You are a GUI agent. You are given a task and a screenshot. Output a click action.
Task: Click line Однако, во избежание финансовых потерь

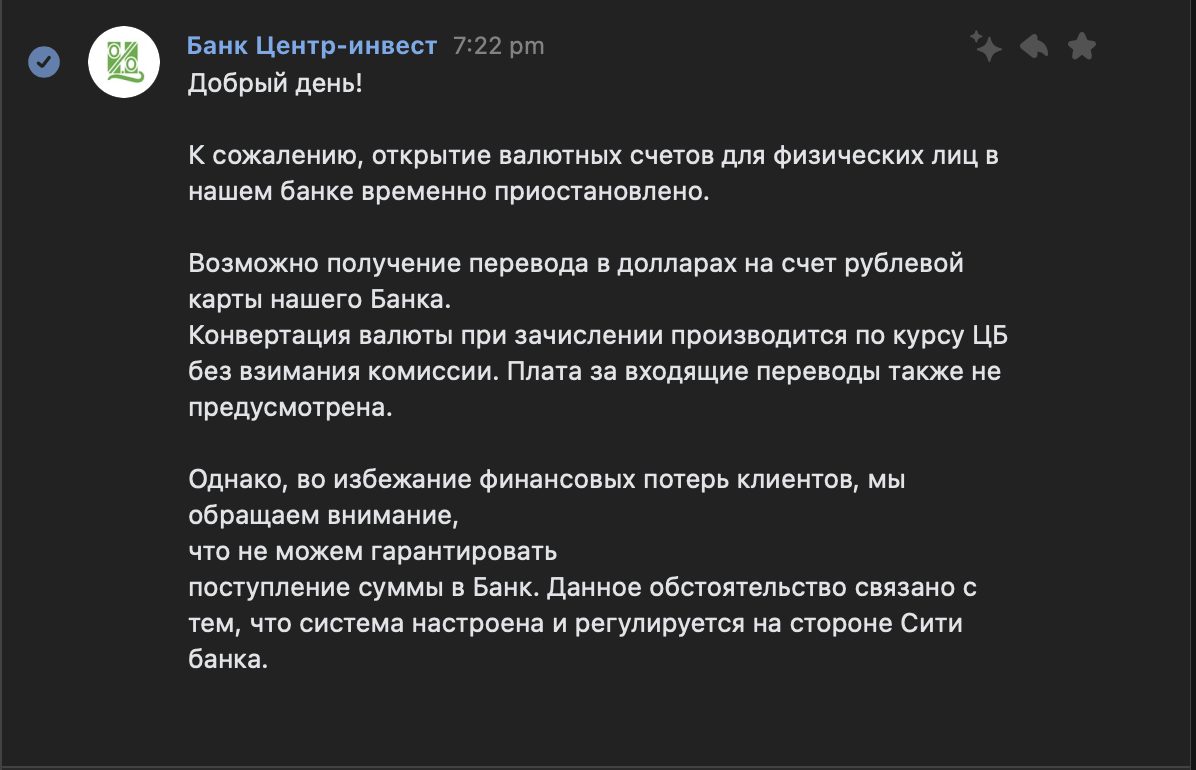(547, 479)
